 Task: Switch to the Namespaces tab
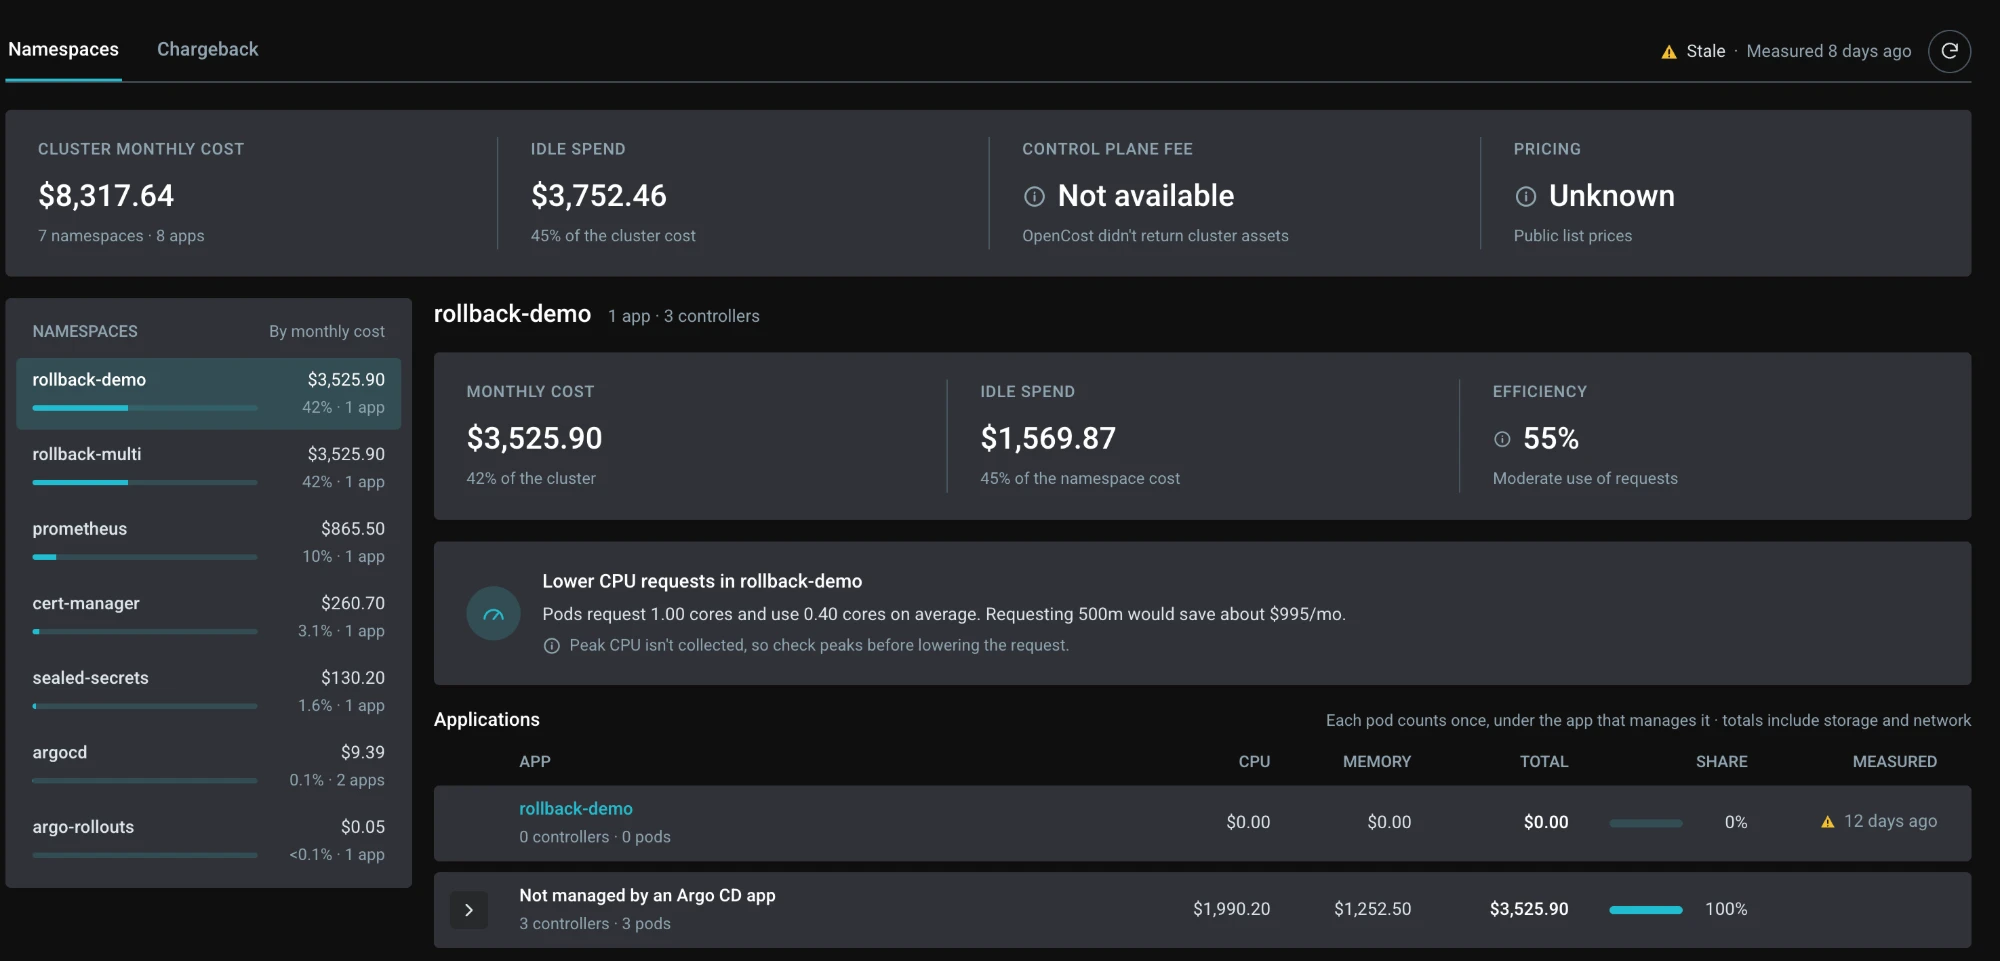coord(63,49)
